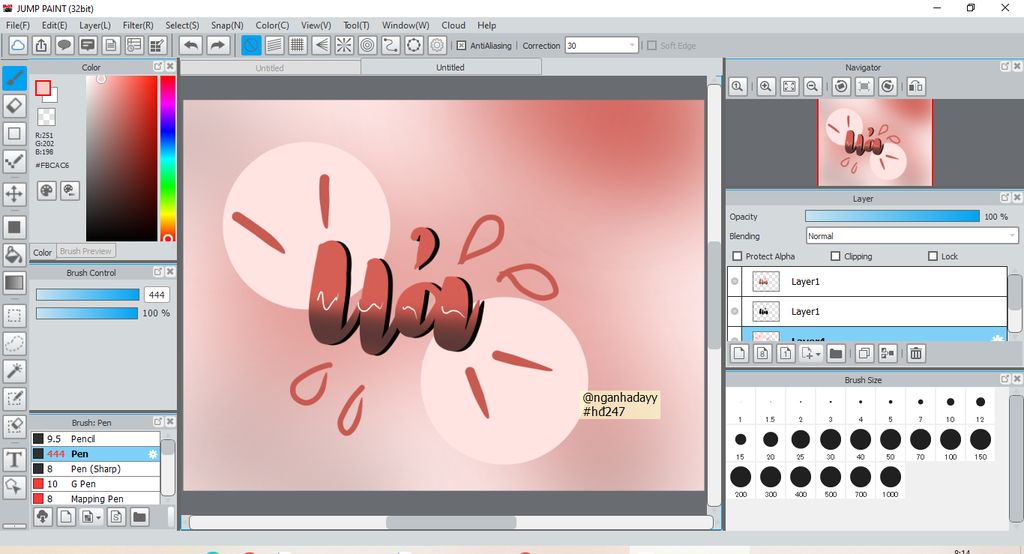Turn snap off with blue circle icon

[x=251, y=45]
